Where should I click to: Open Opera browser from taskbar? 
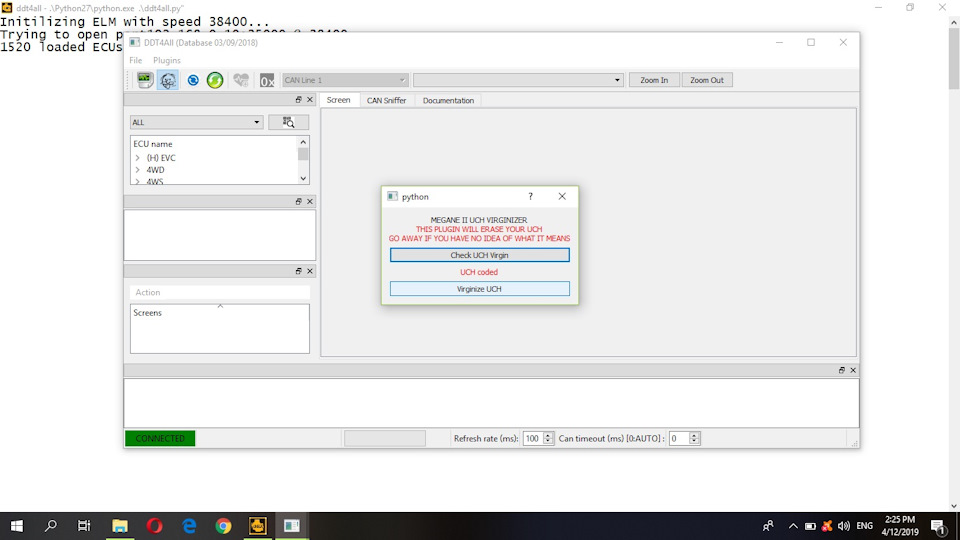(154, 526)
